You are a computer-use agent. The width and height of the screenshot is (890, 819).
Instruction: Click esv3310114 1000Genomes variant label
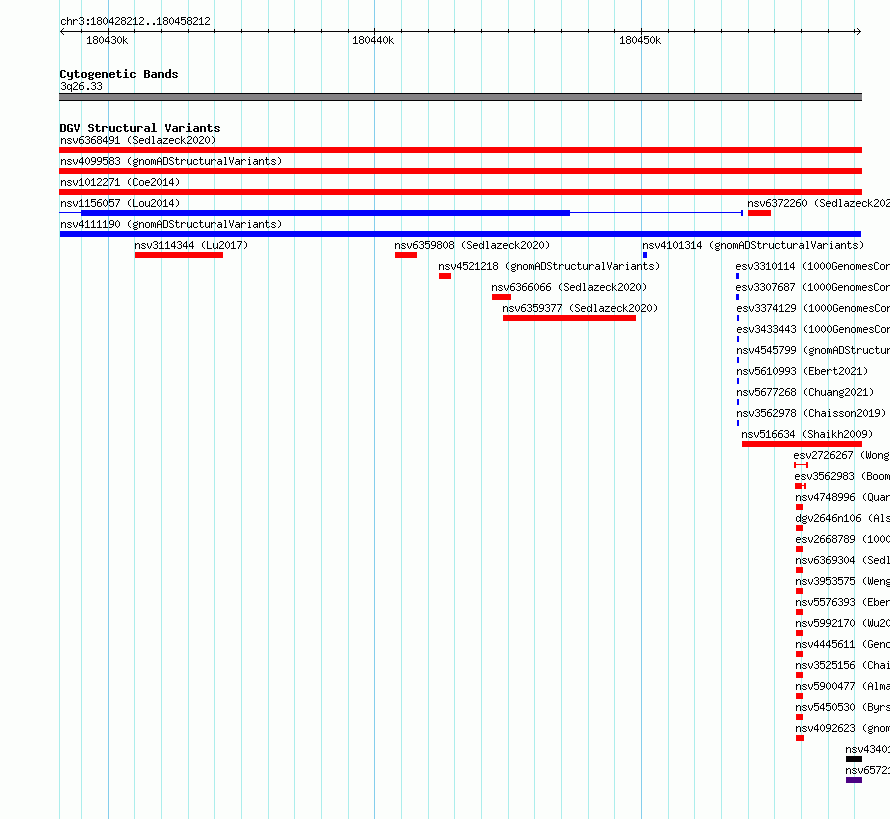pyautogui.click(x=813, y=266)
